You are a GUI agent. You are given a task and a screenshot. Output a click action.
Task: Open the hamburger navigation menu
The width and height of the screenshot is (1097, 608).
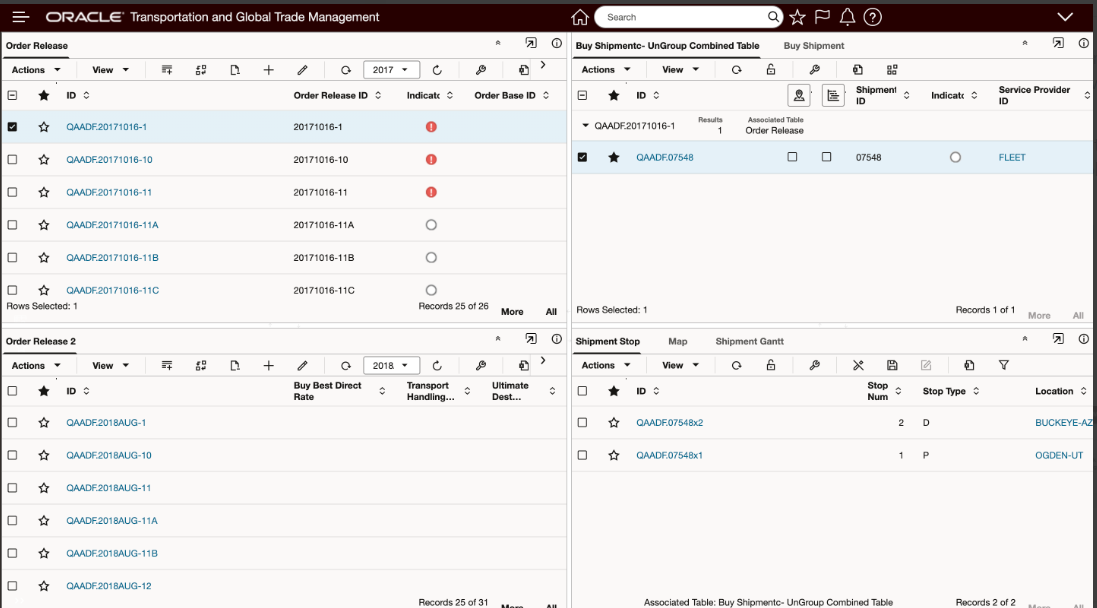point(21,17)
